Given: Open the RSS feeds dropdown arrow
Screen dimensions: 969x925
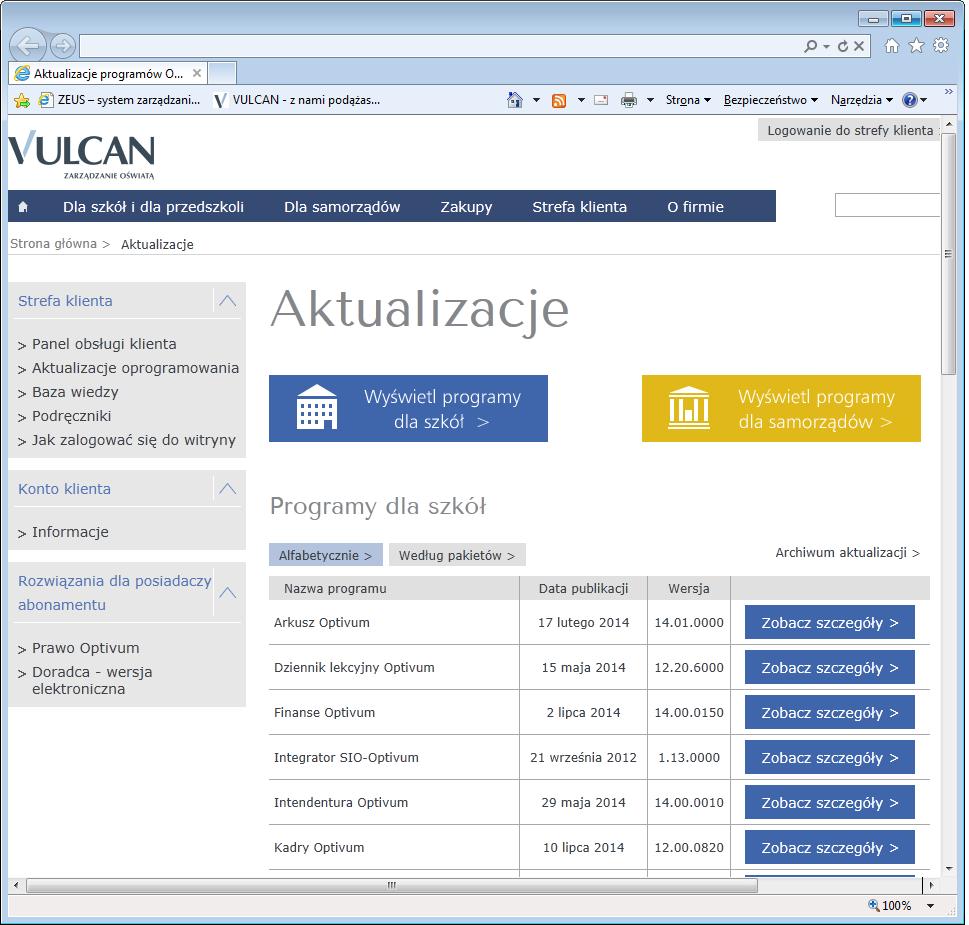Looking at the screenshot, I should [581, 100].
